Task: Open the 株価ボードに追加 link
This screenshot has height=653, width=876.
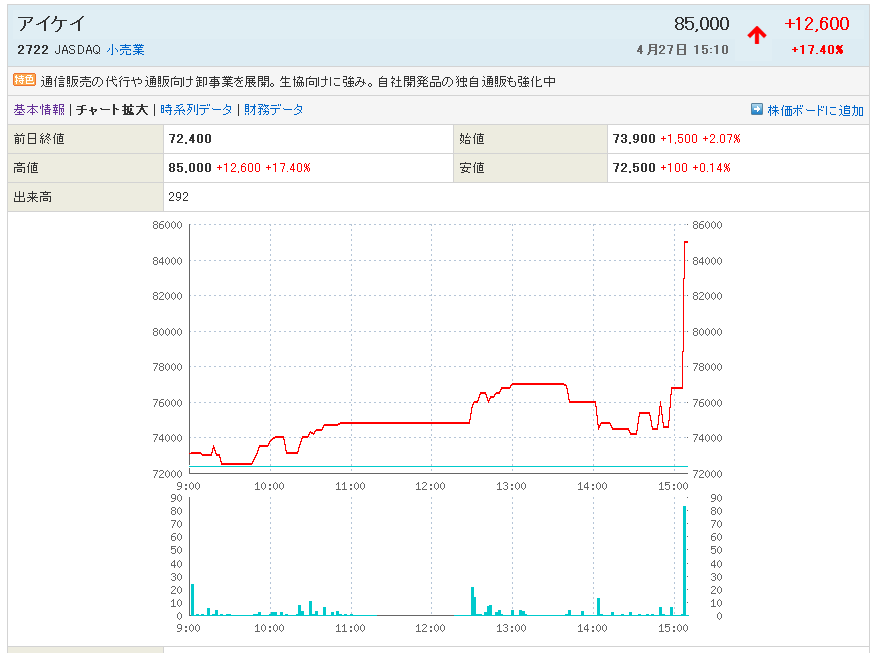Action: pos(815,111)
